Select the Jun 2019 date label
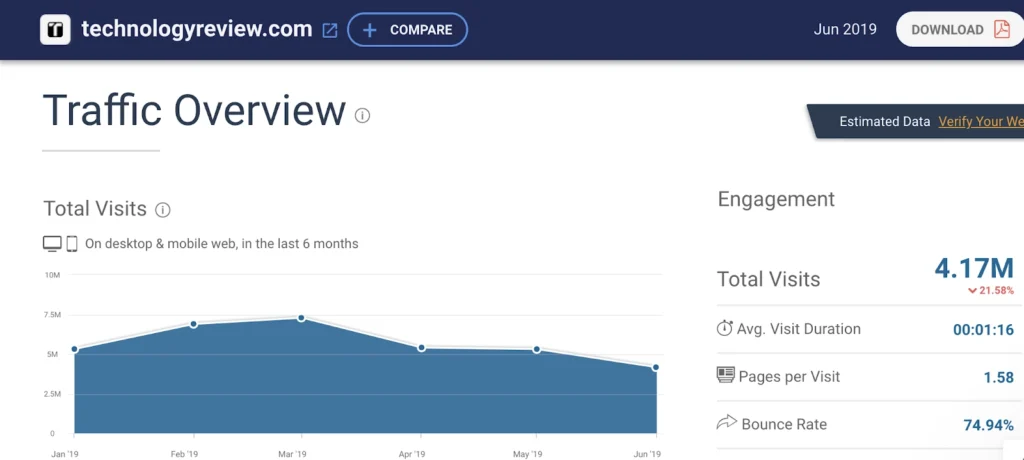The height and width of the screenshot is (460, 1024). [x=845, y=29]
